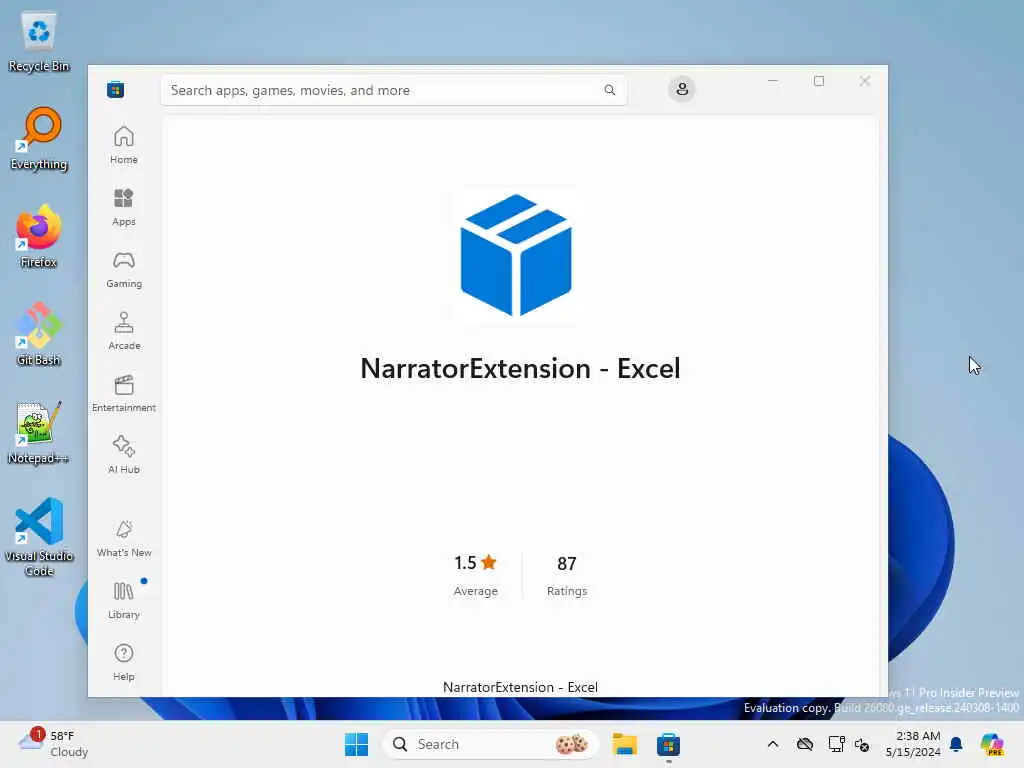Maximize the Microsoft Store window
Screen dimensions: 1024x768
(819, 81)
